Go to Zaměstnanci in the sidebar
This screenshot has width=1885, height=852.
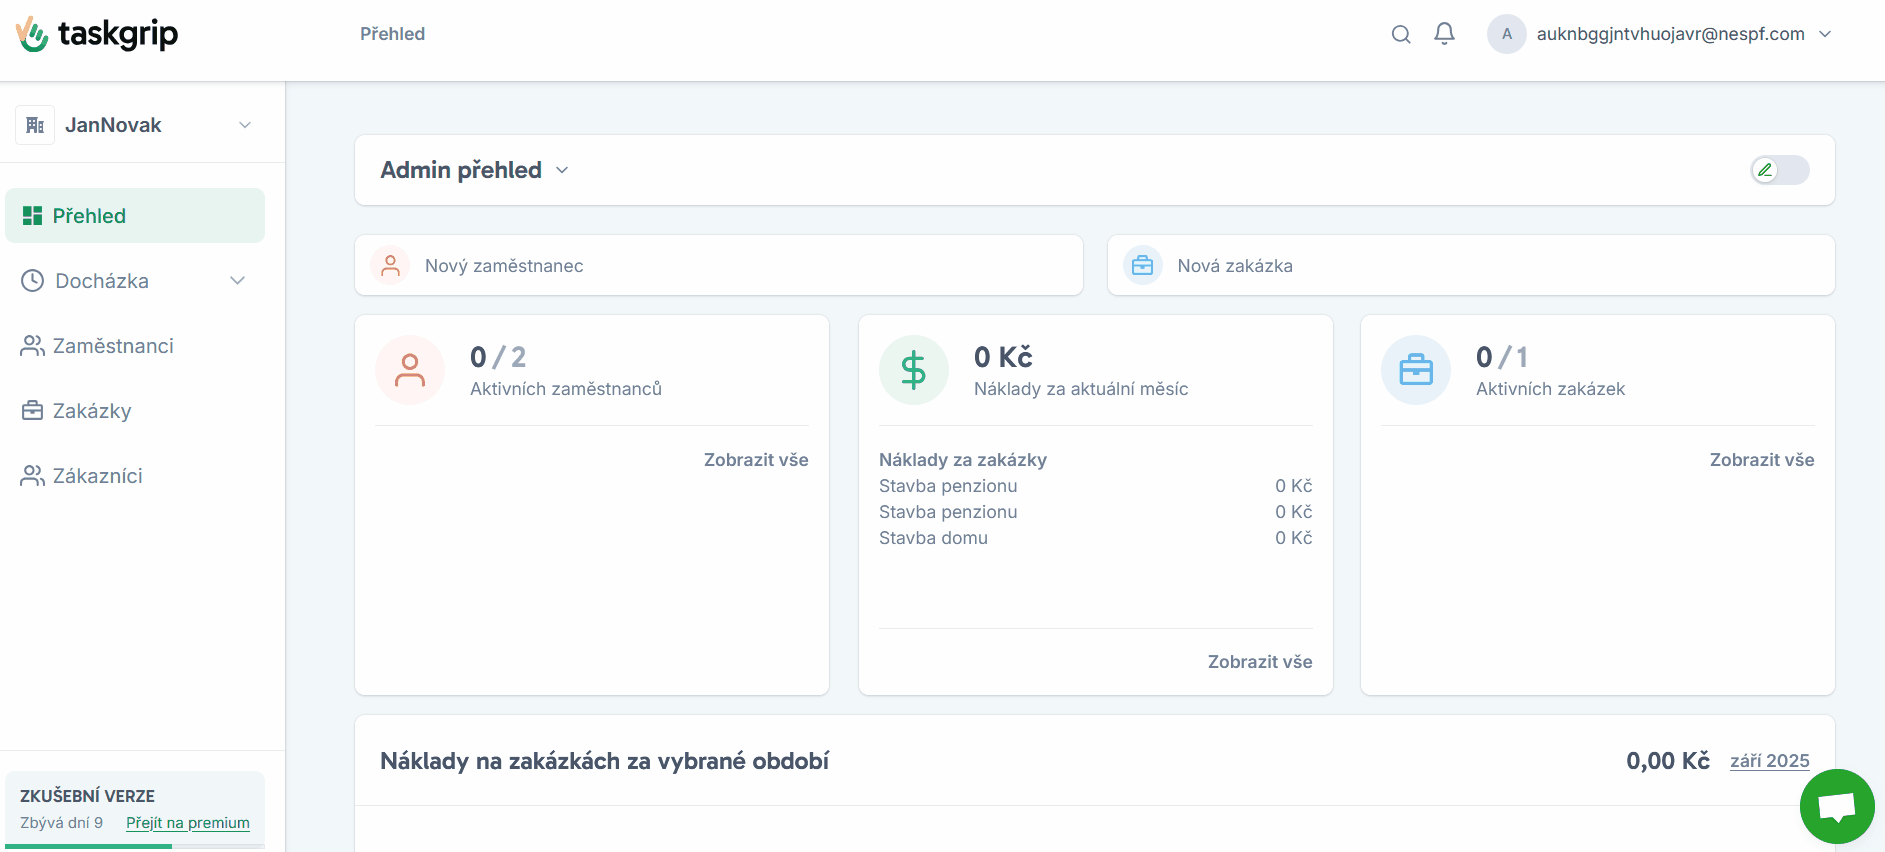(113, 346)
